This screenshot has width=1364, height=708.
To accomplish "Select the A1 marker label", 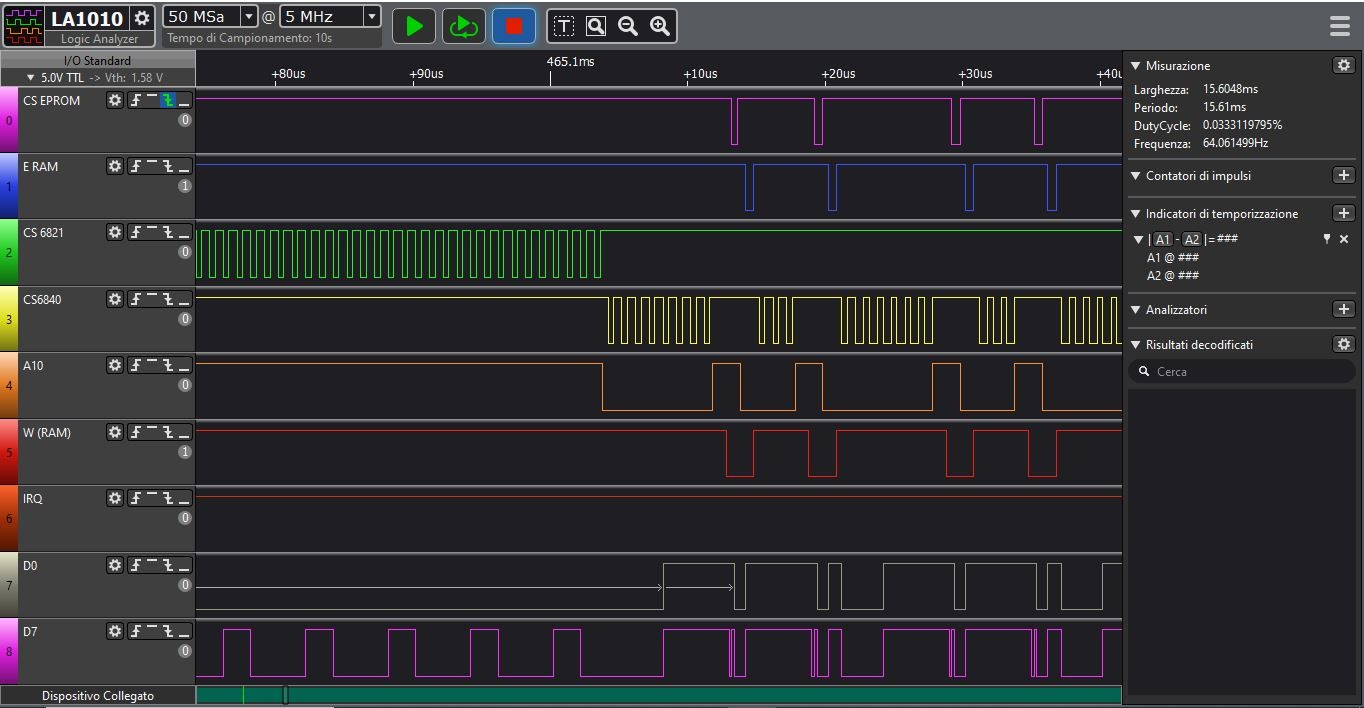I will pos(1163,239).
